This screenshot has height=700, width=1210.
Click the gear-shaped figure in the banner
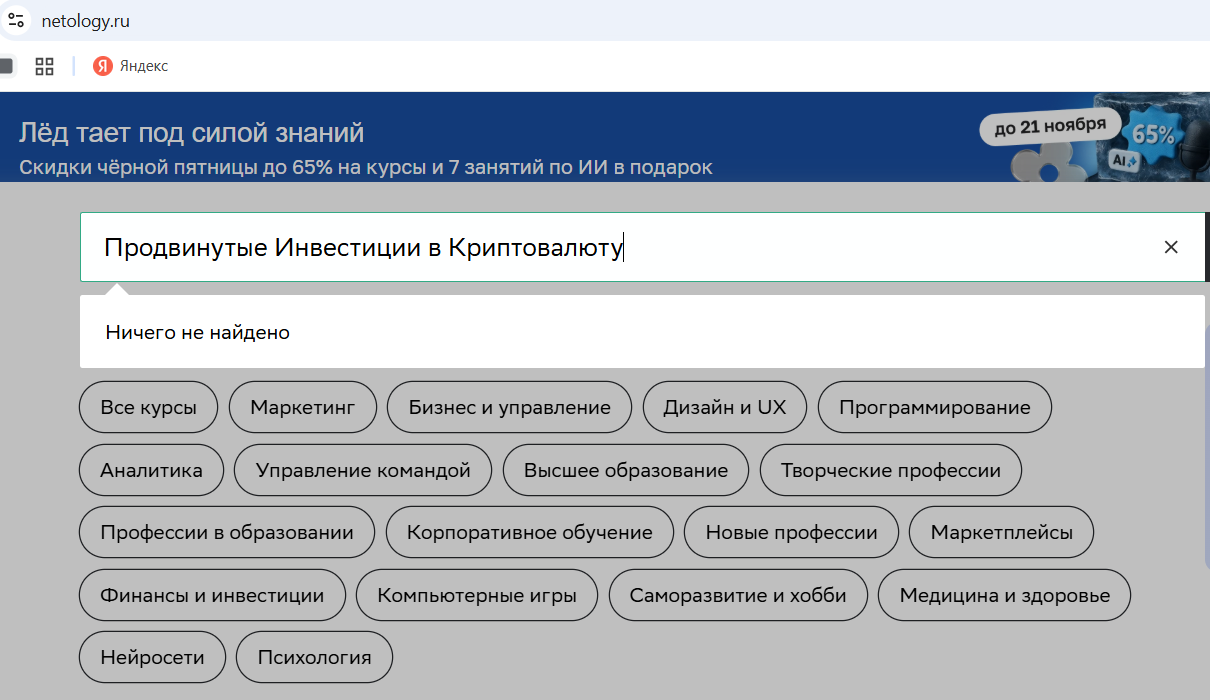pos(1045,163)
